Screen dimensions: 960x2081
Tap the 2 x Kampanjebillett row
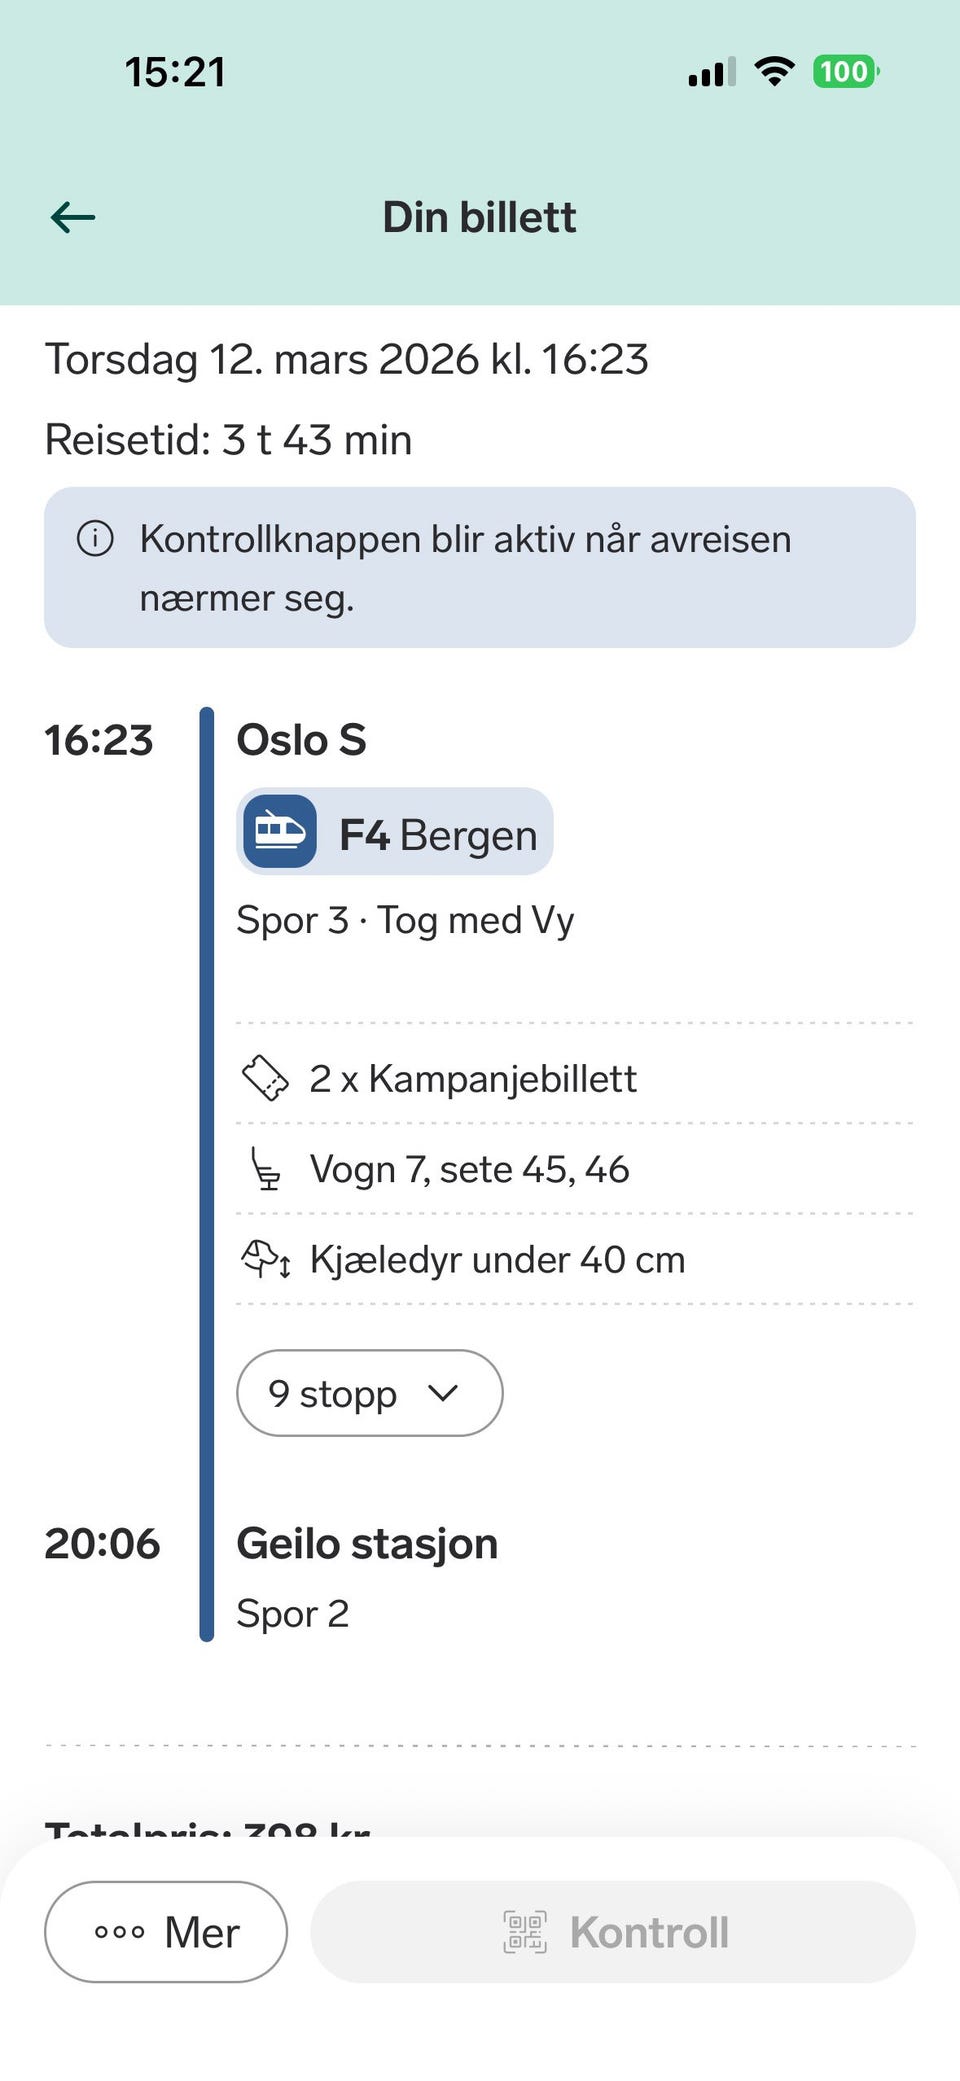473,1078
